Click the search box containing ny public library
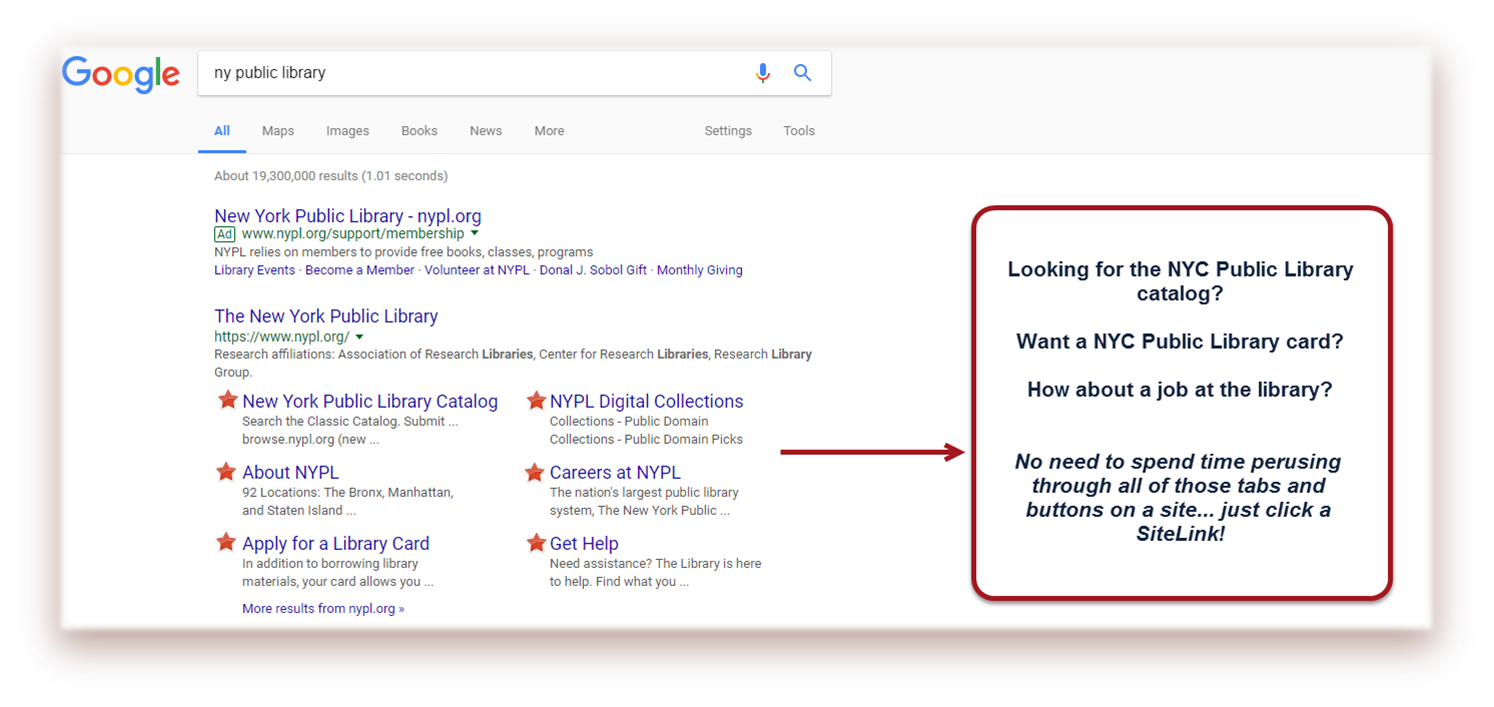Image resolution: width=1494 pixels, height=707 pixels. 470,73
